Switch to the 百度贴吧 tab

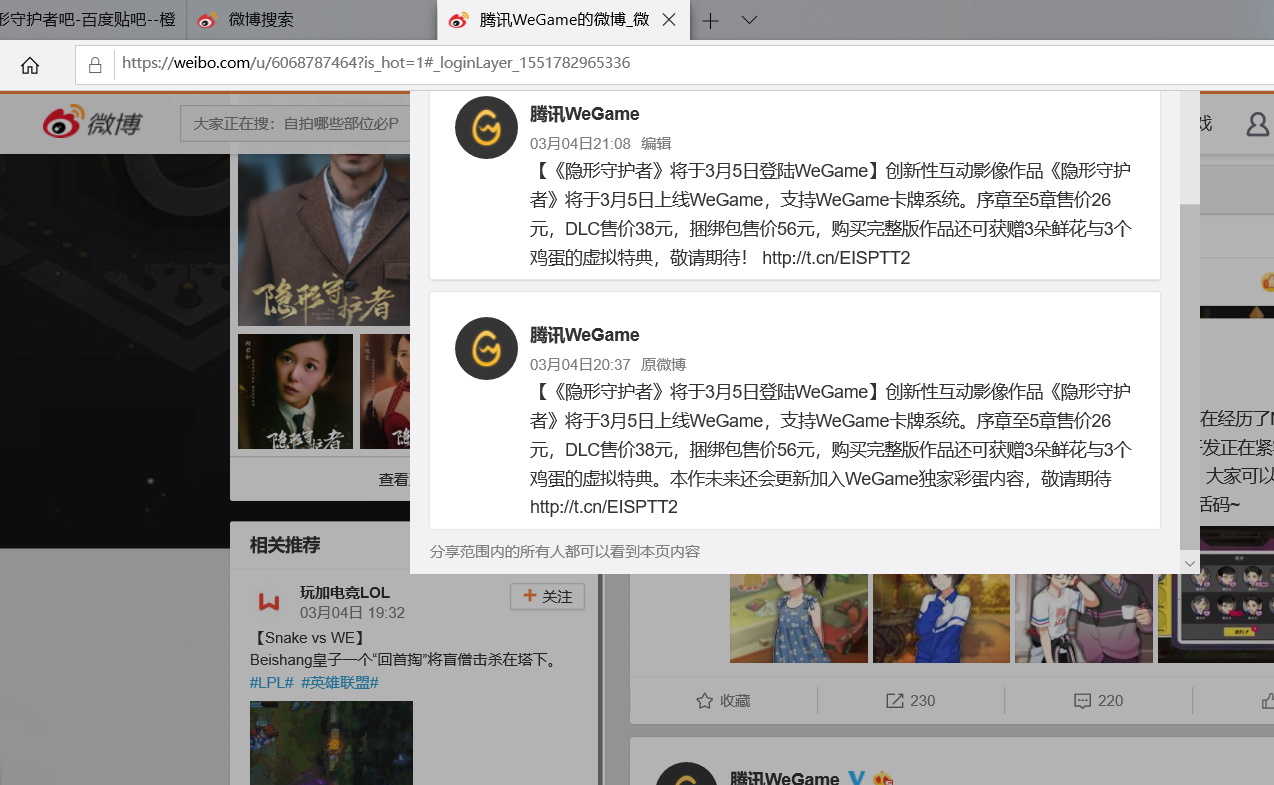pos(92,20)
